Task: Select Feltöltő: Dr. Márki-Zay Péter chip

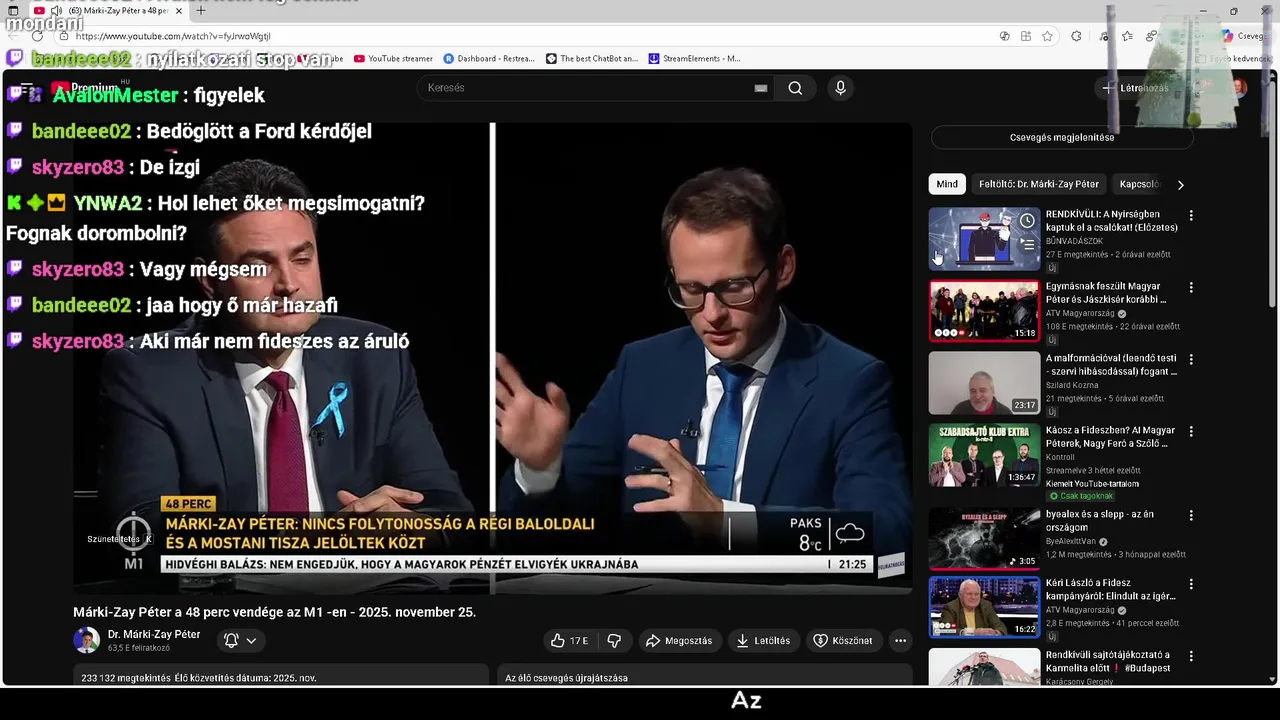Action: 1038,184
